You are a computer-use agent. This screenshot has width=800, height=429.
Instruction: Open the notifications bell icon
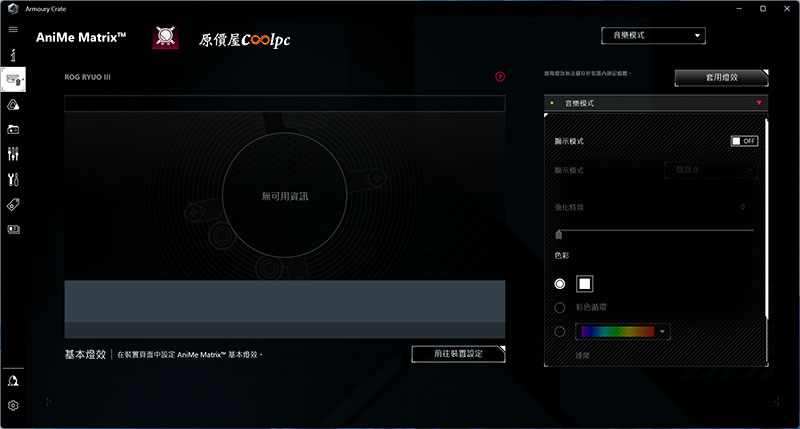(13, 381)
